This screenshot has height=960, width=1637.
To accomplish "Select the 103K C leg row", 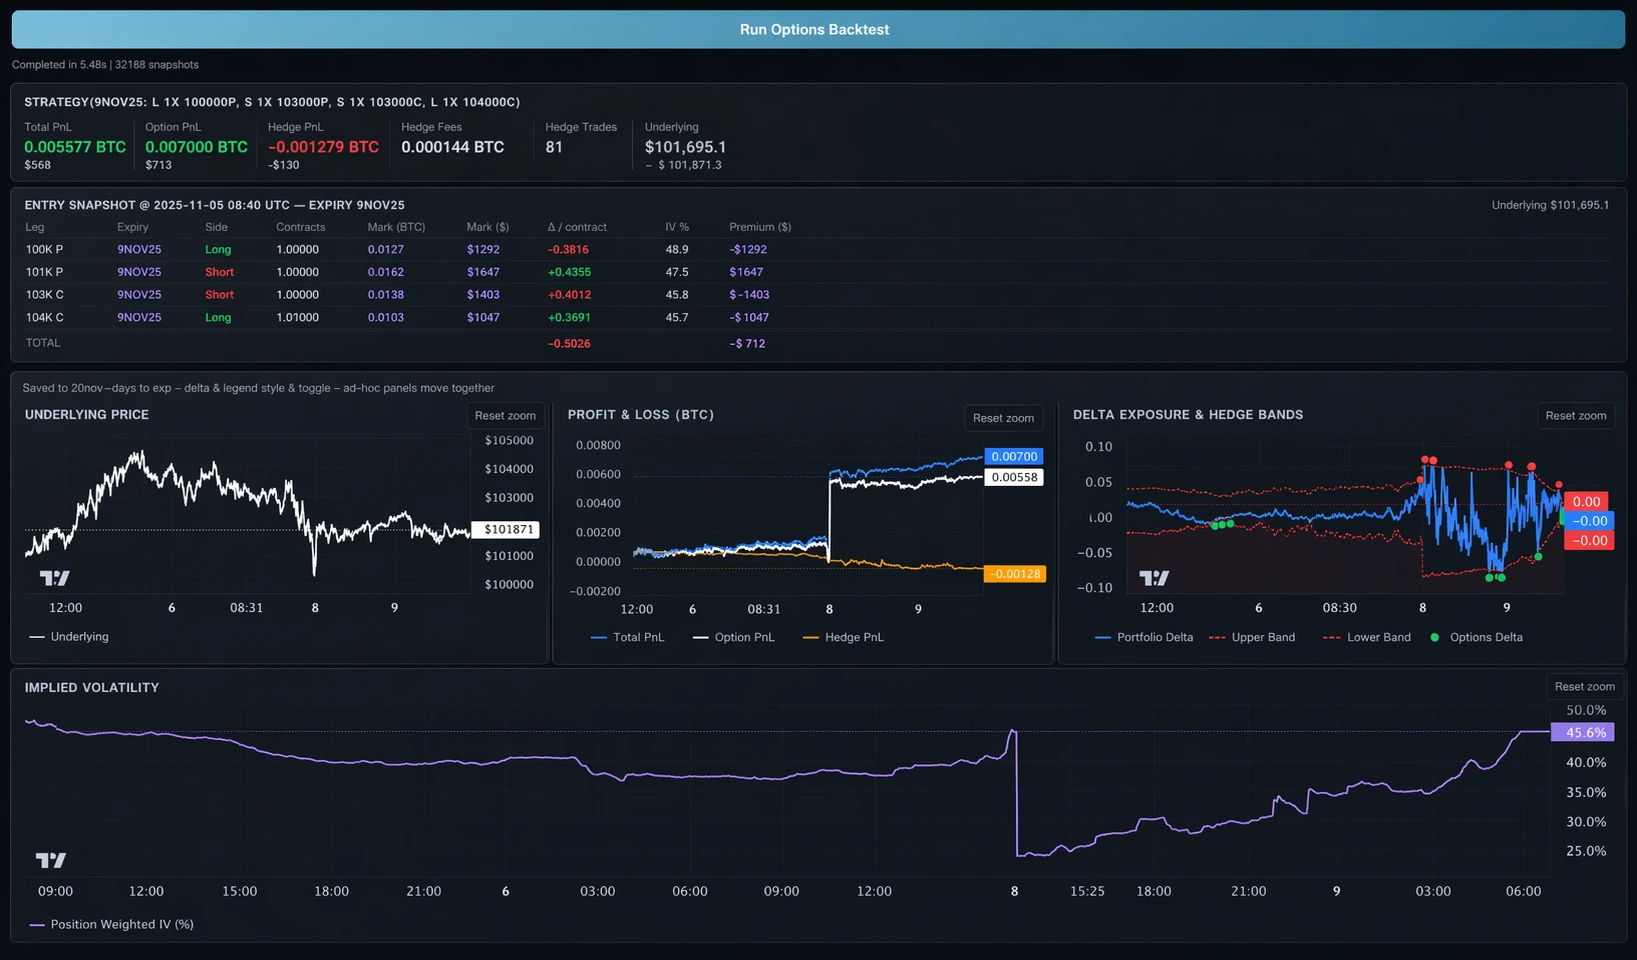I will (x=818, y=295).
